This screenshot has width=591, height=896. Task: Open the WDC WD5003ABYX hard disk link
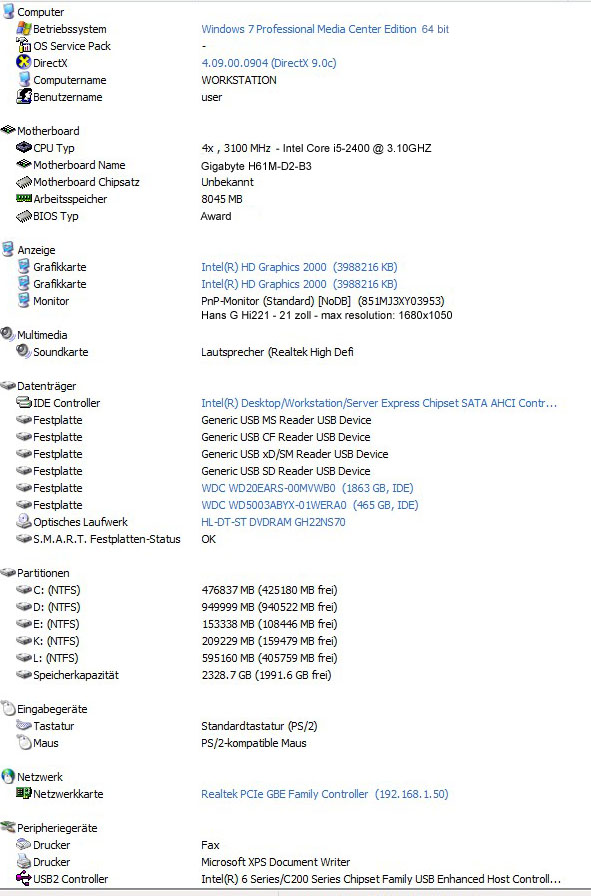[310, 505]
